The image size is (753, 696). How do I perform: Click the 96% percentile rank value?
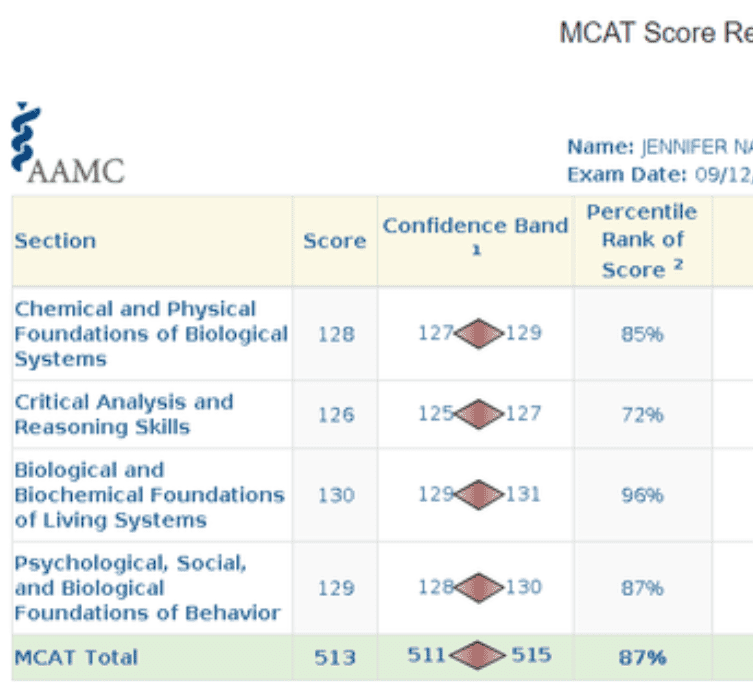(x=641, y=494)
